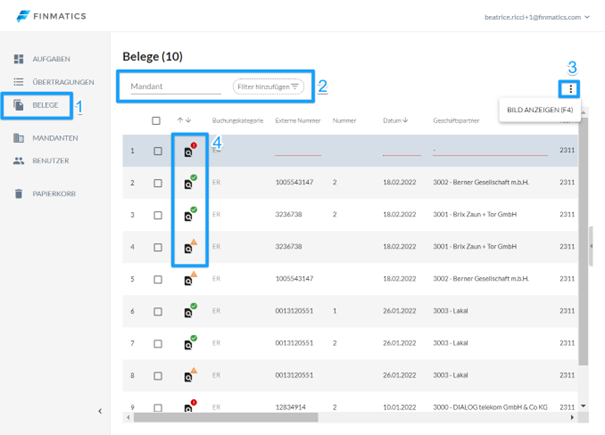Viewport: 605px width, 435px height.
Task: Click the horizontal scrollbar thumb
Action: (x=226, y=417)
